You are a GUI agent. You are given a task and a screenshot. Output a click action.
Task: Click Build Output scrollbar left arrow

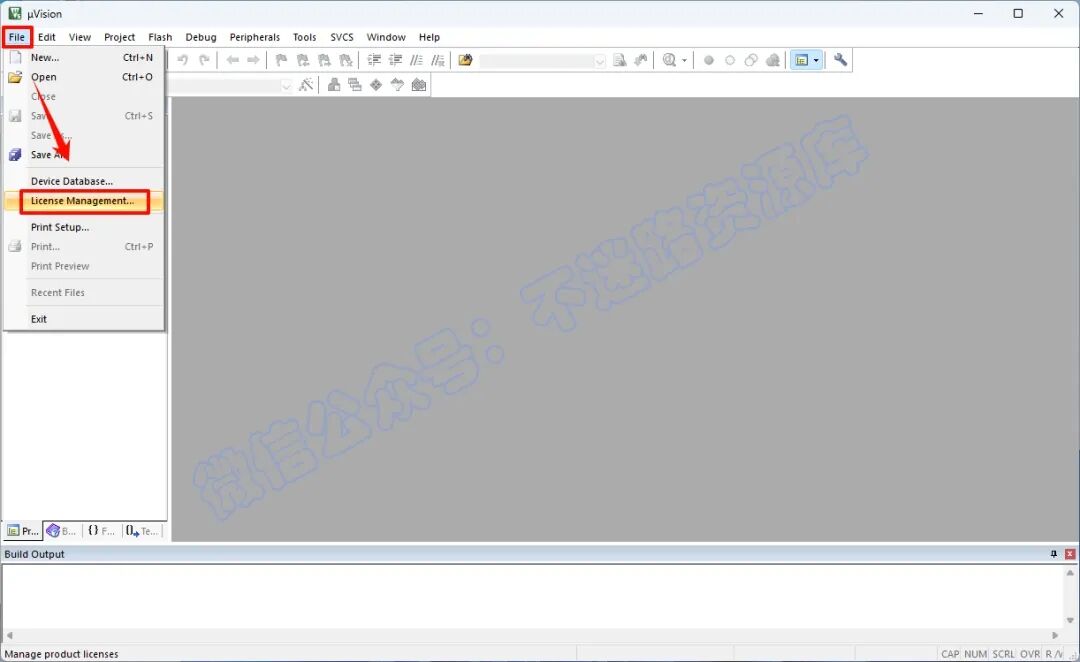tap(9, 635)
